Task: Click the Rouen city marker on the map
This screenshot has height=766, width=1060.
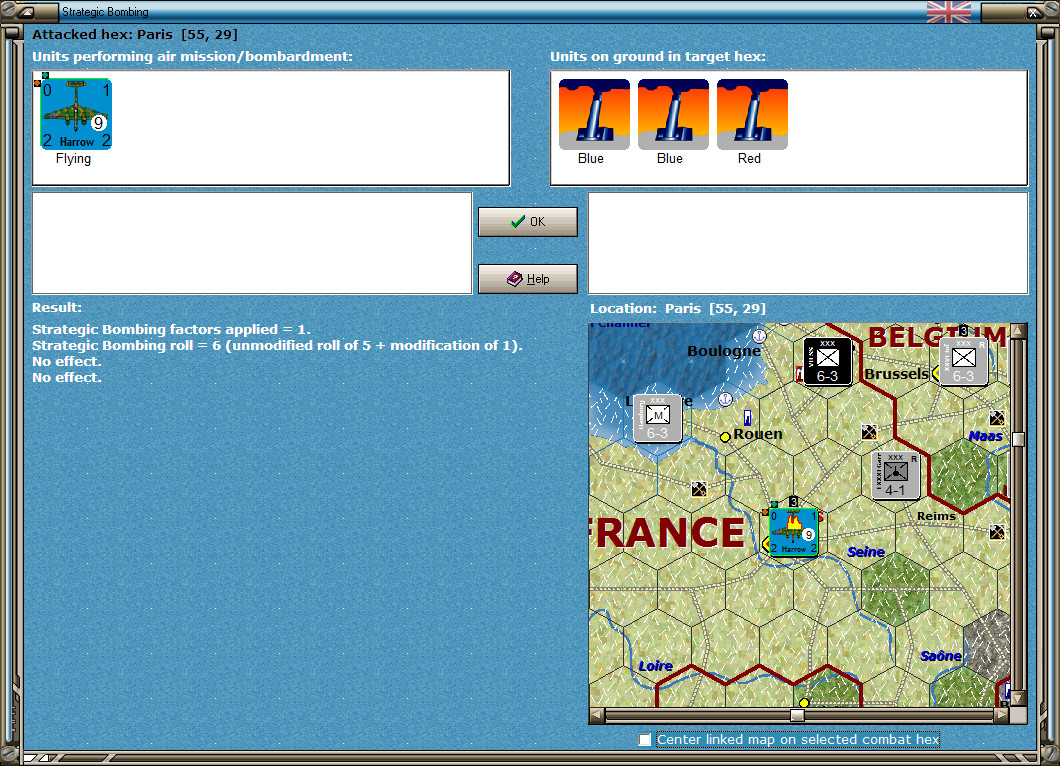Action: (725, 437)
